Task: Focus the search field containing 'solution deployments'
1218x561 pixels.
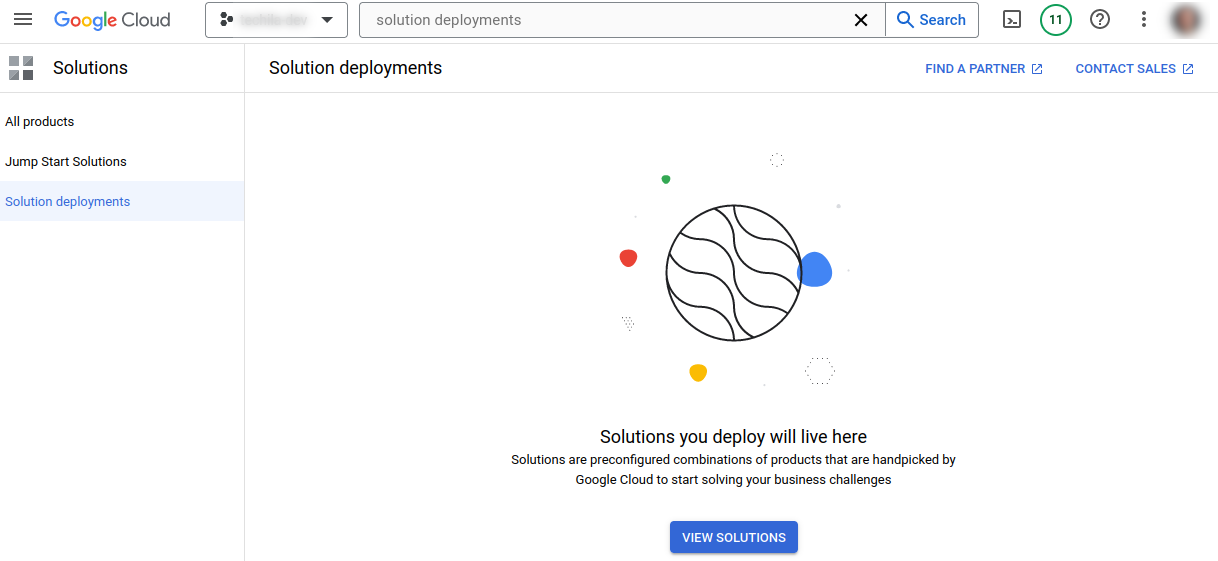Action: pyautogui.click(x=610, y=20)
